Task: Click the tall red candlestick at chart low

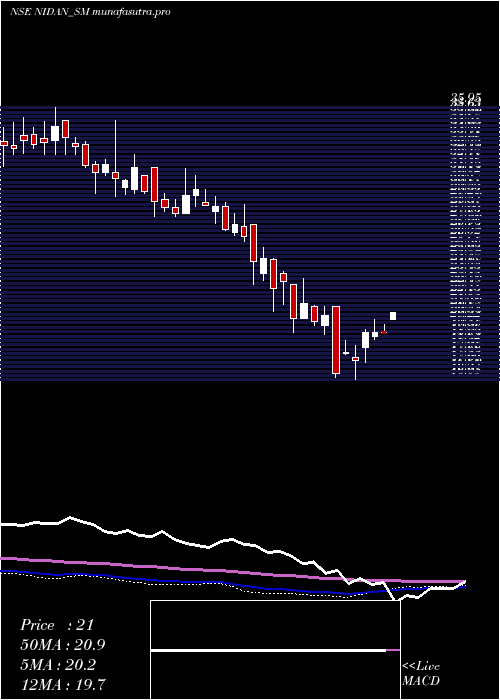Action: tap(336, 340)
